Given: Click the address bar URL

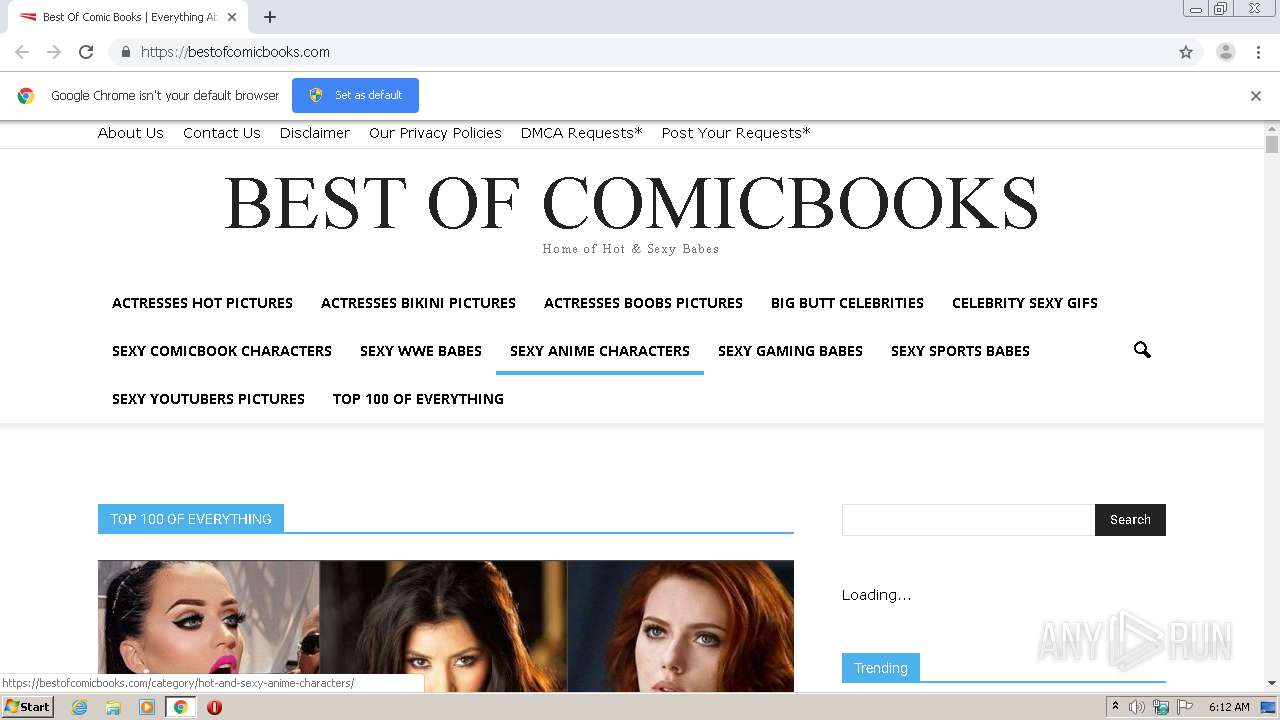Looking at the screenshot, I should [x=235, y=52].
